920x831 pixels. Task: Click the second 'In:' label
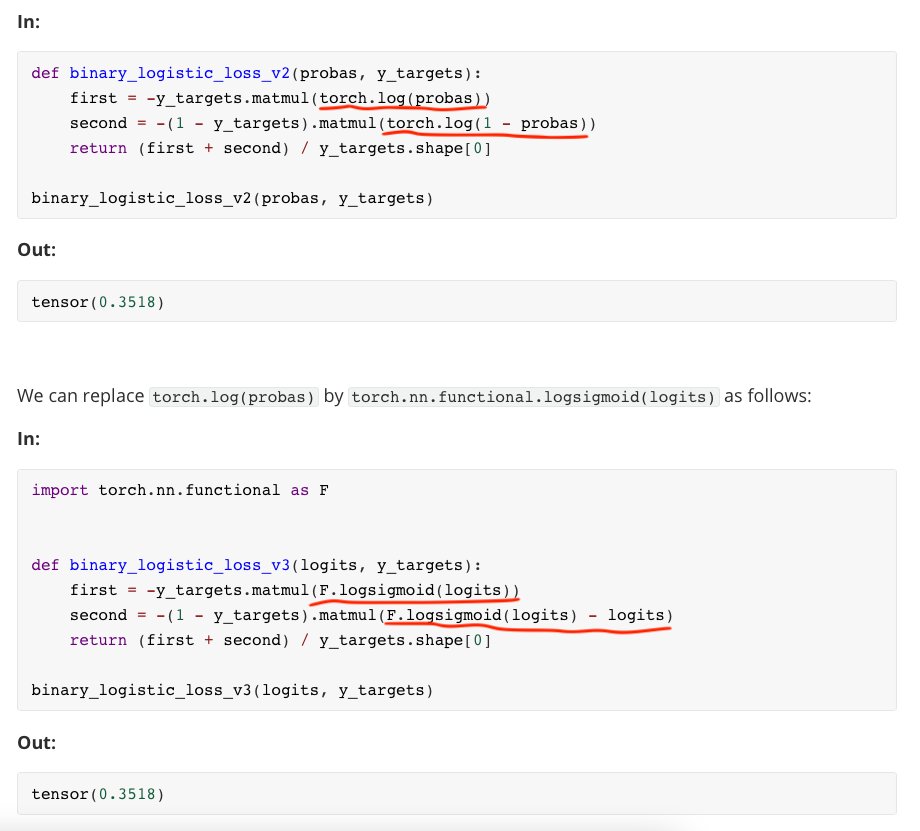coord(29,439)
